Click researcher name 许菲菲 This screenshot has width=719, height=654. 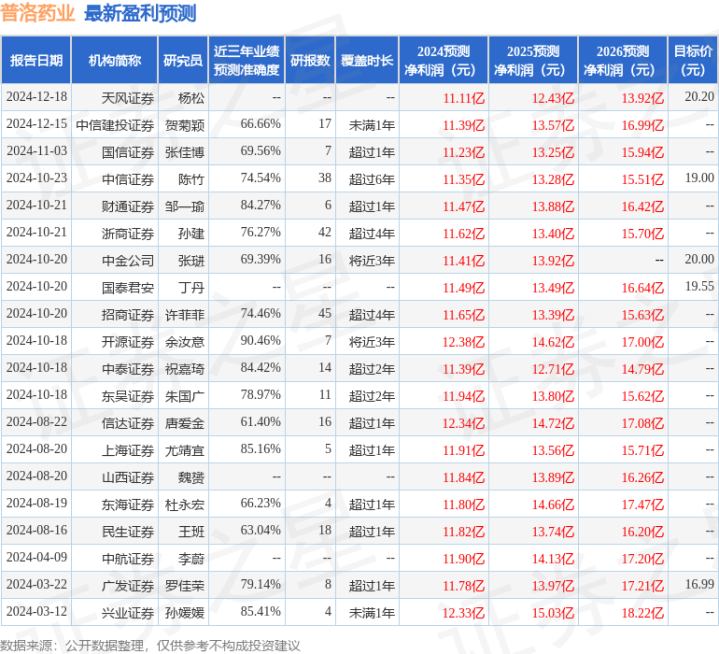(185, 315)
